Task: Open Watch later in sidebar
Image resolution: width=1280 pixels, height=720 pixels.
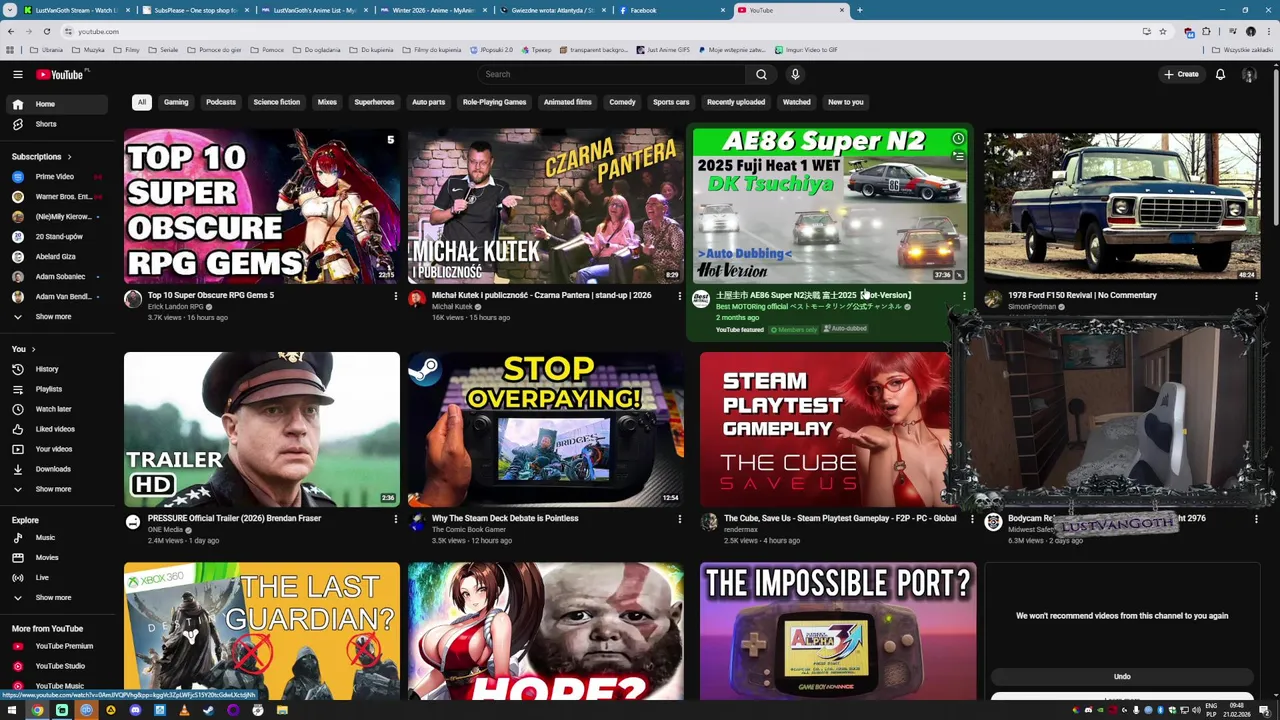Action: pos(56,409)
